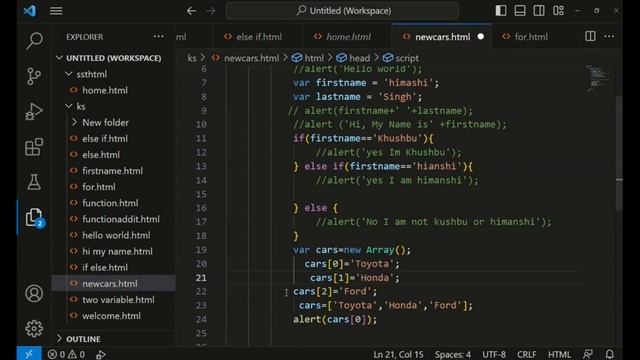Viewport: 640px width, 360px height.
Task: Click Ln 21, Col 15 in status bar
Action: [398, 354]
